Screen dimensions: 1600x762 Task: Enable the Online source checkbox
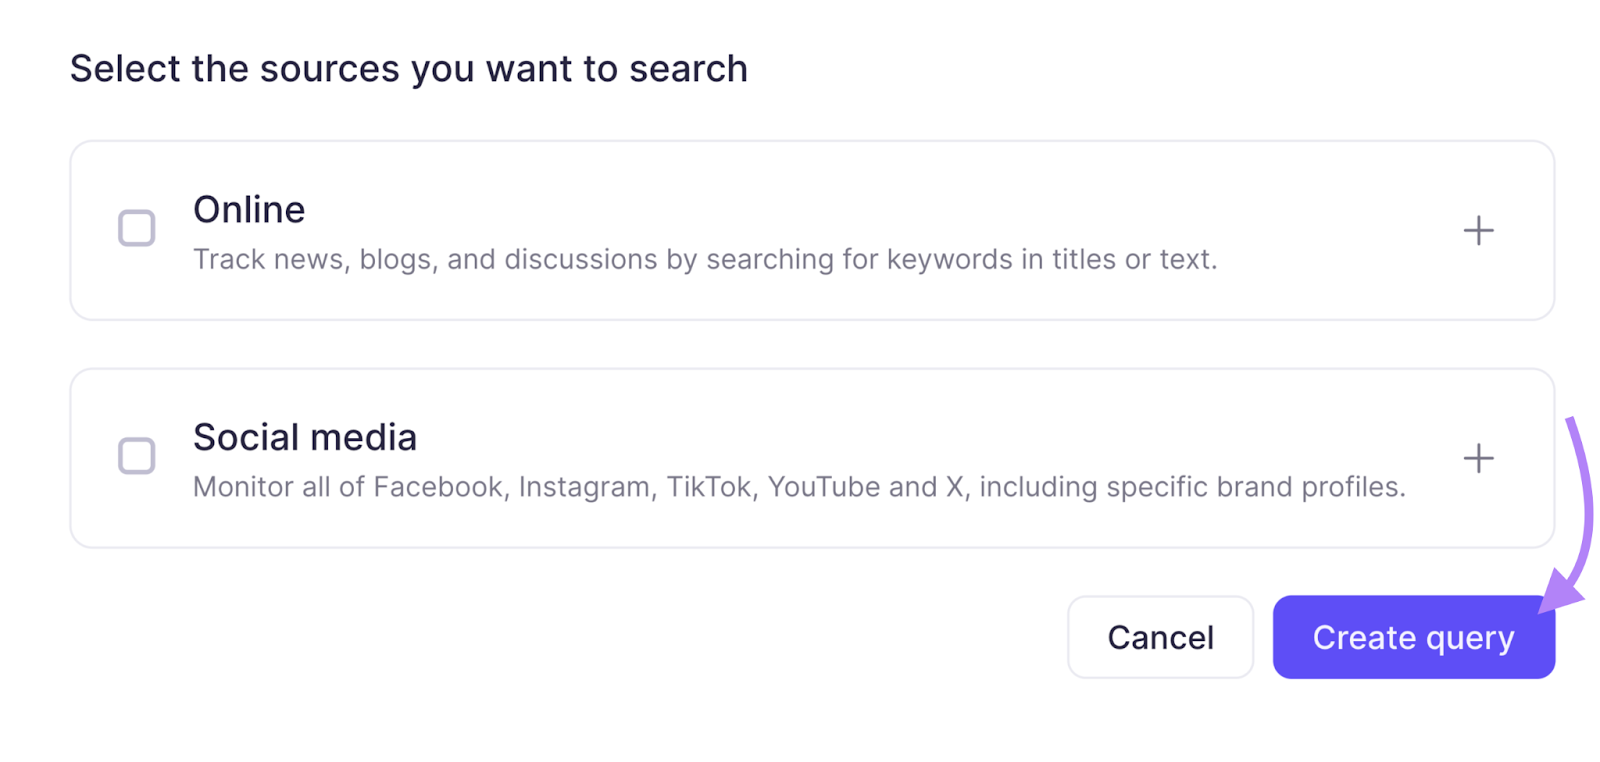[x=137, y=228]
